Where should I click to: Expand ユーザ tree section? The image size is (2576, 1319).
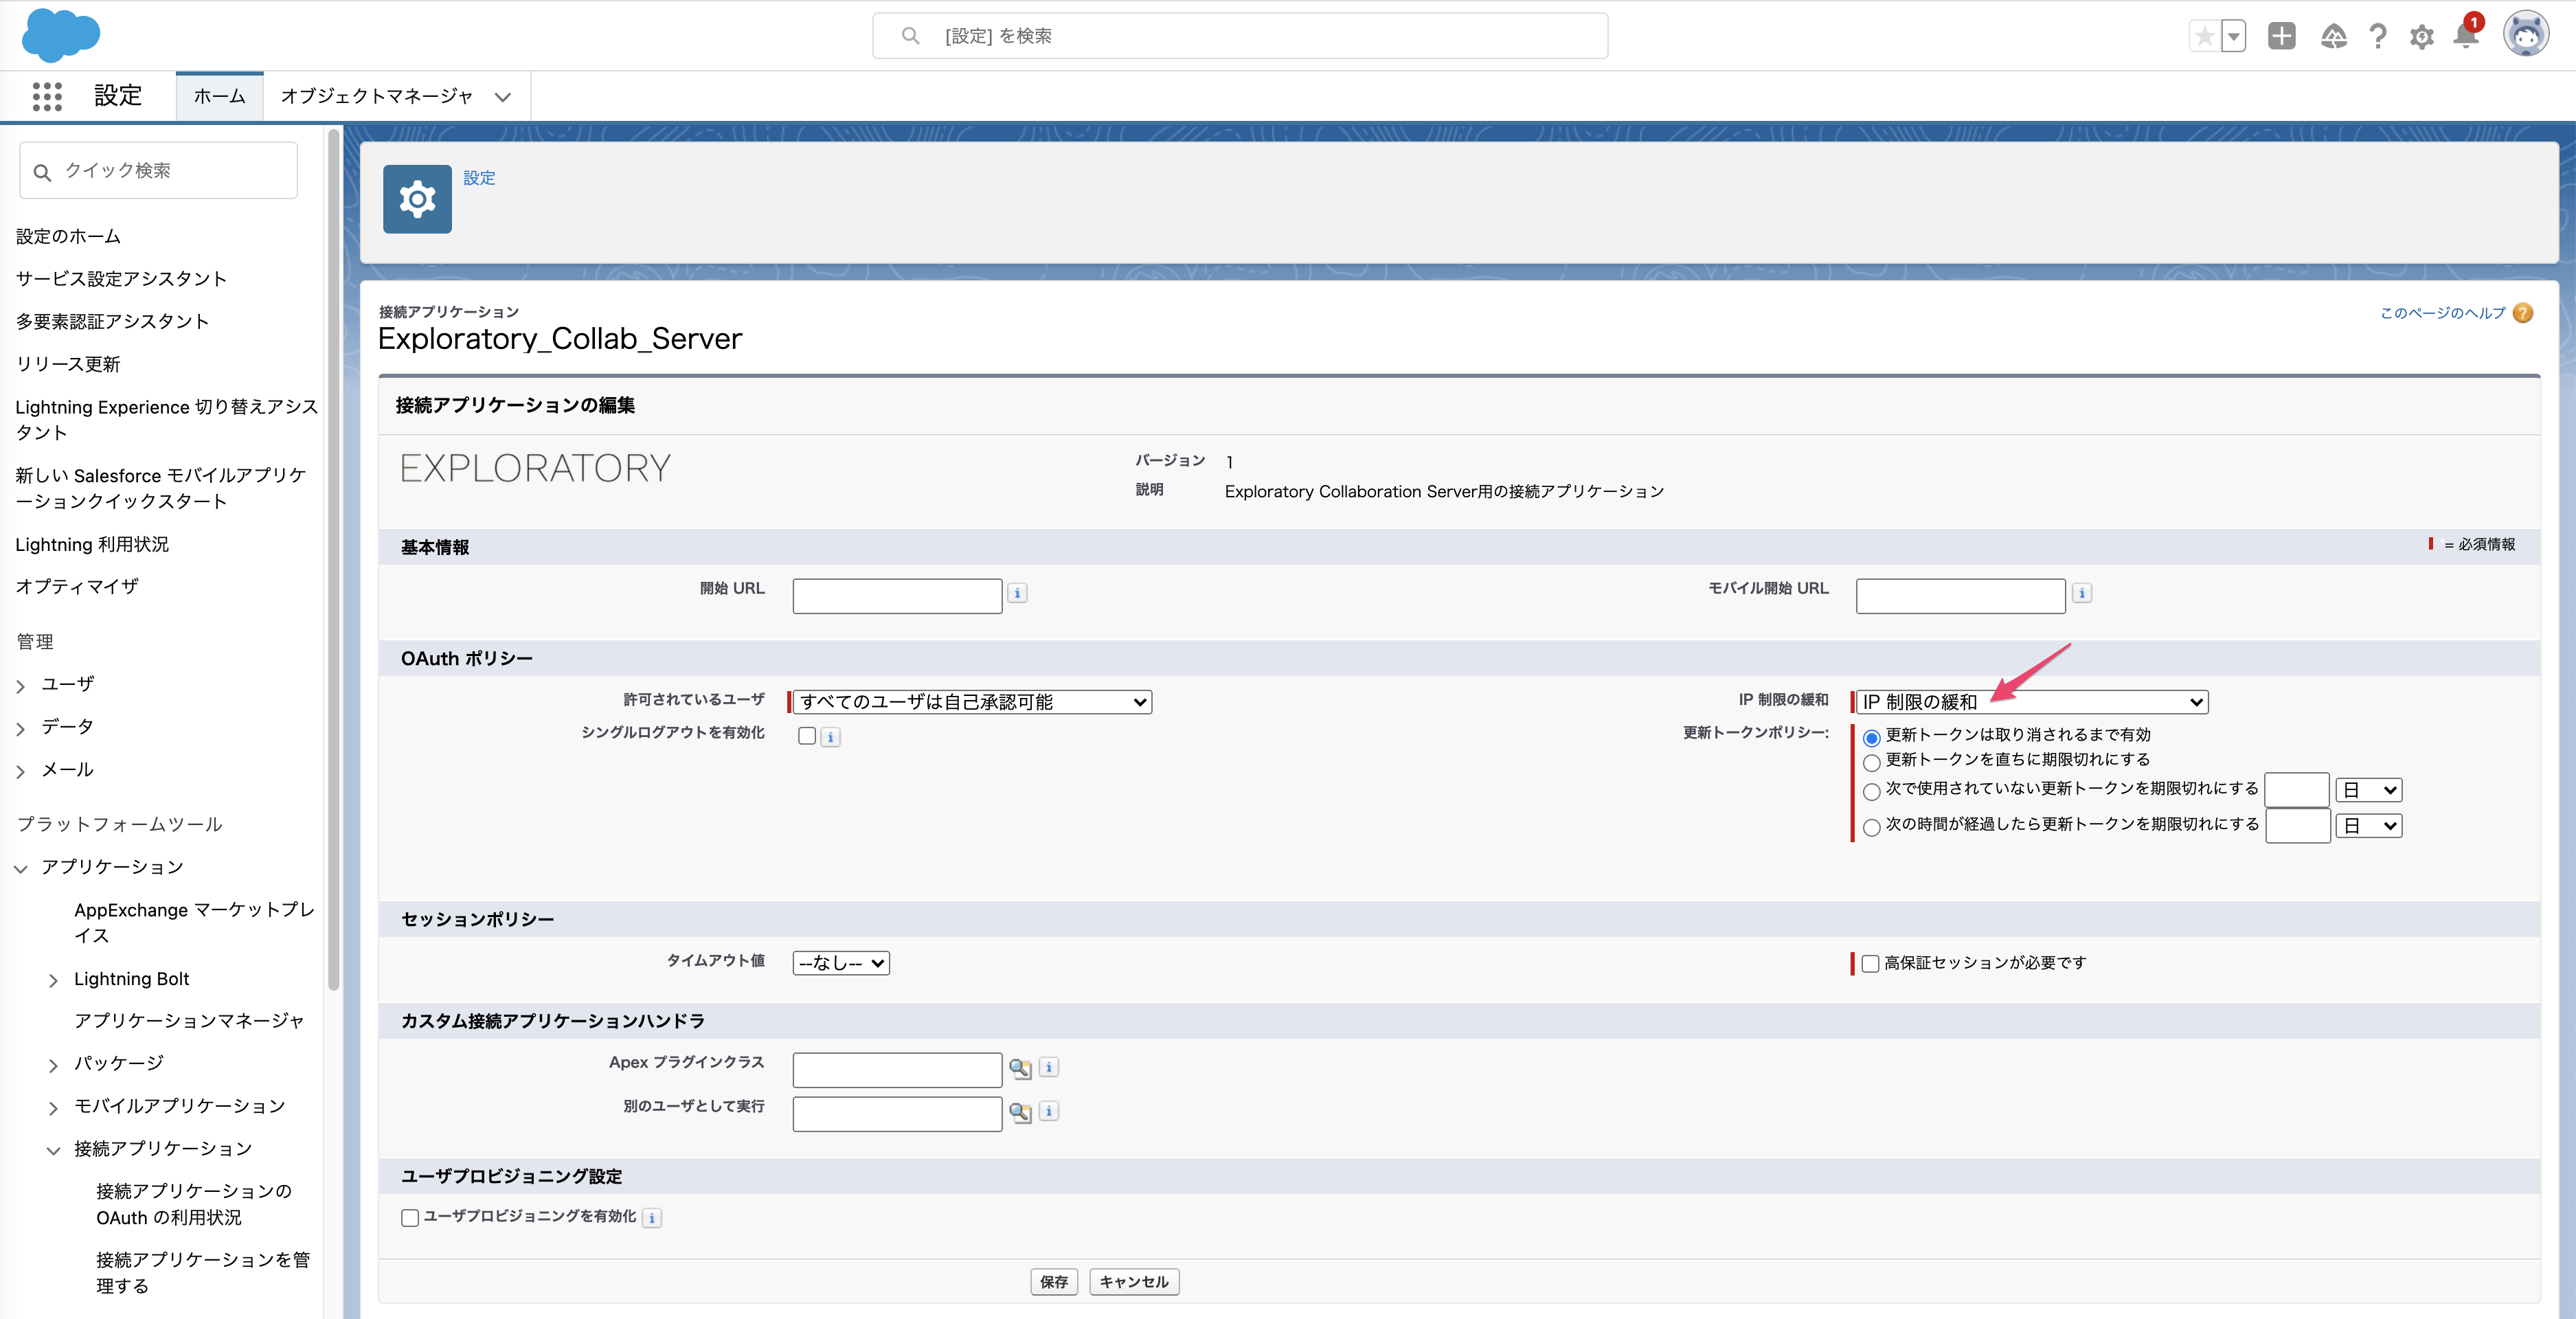pos(21,686)
